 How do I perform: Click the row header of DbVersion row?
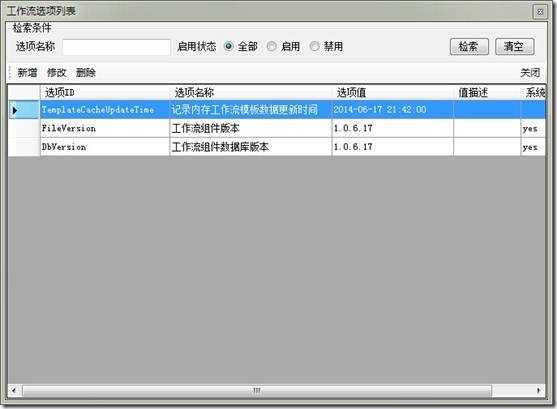coord(24,147)
